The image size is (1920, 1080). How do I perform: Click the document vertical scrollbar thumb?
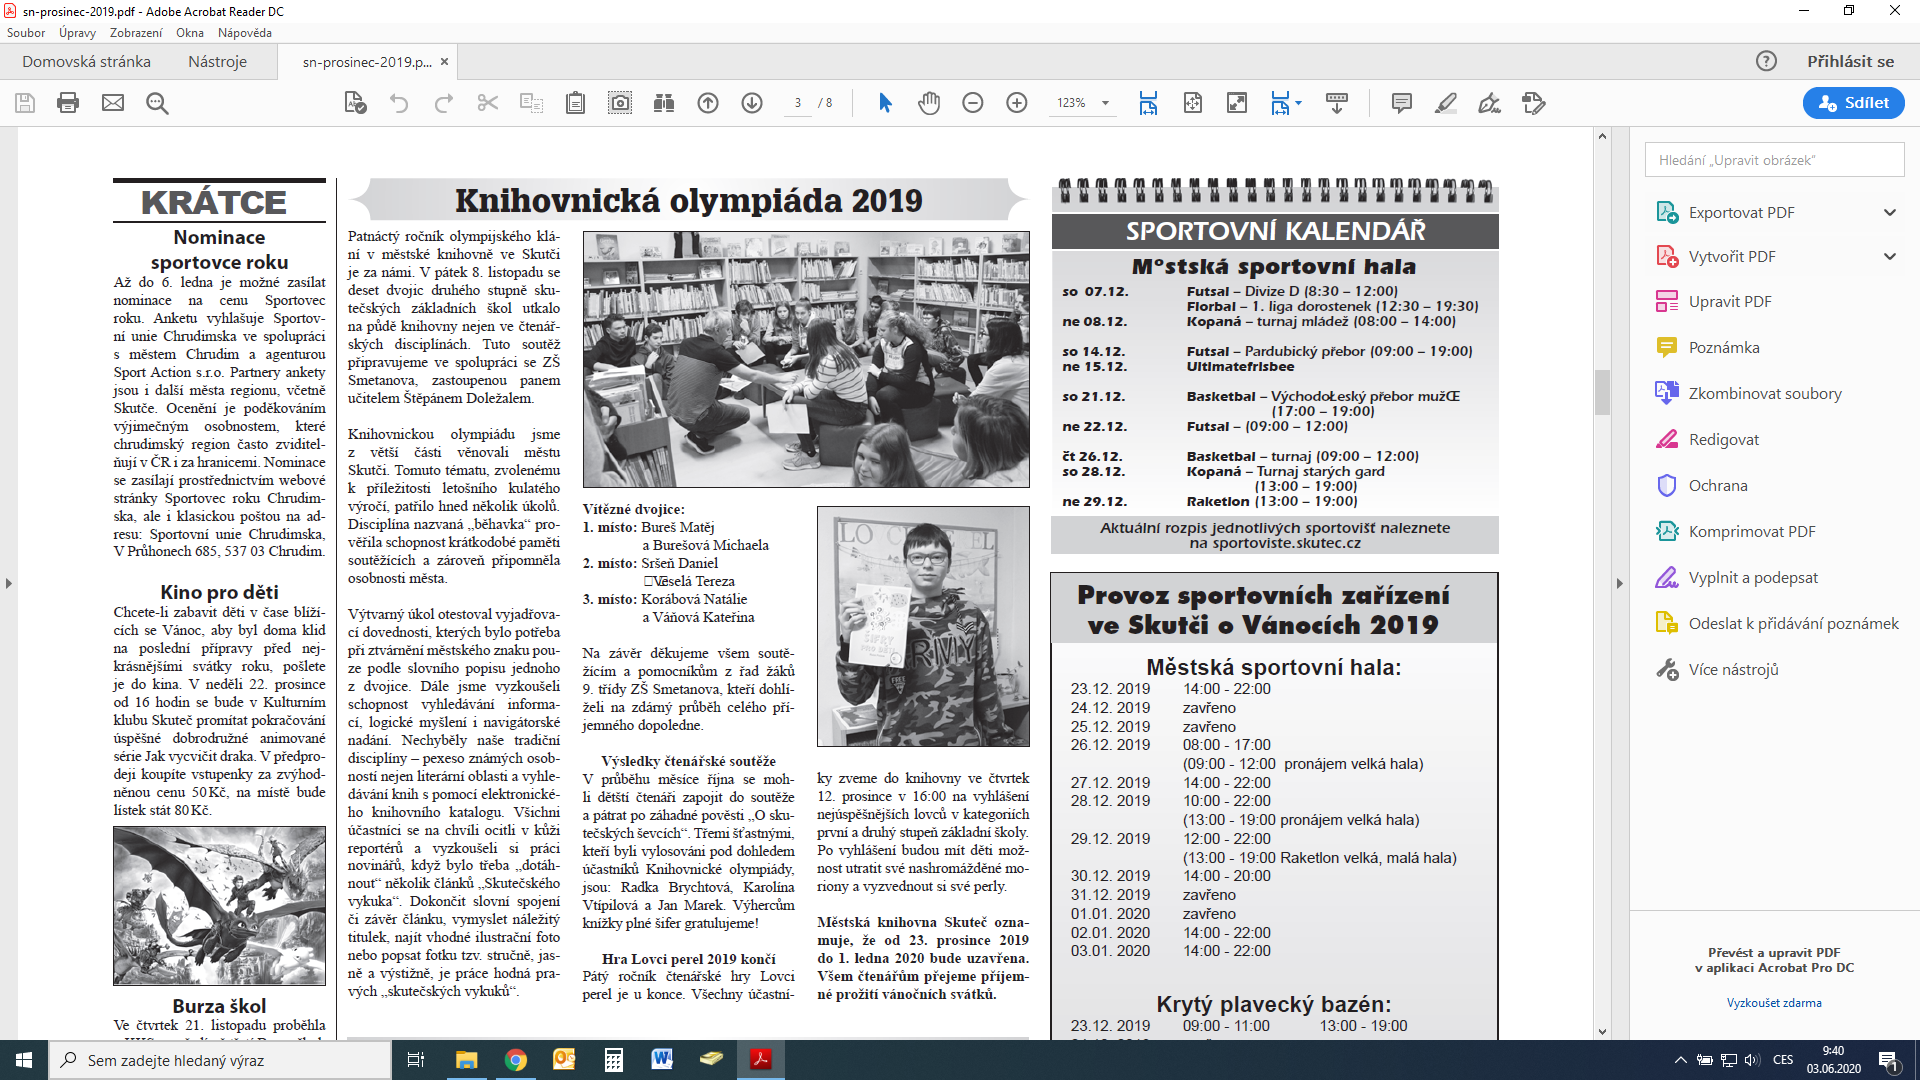pos(1602,392)
